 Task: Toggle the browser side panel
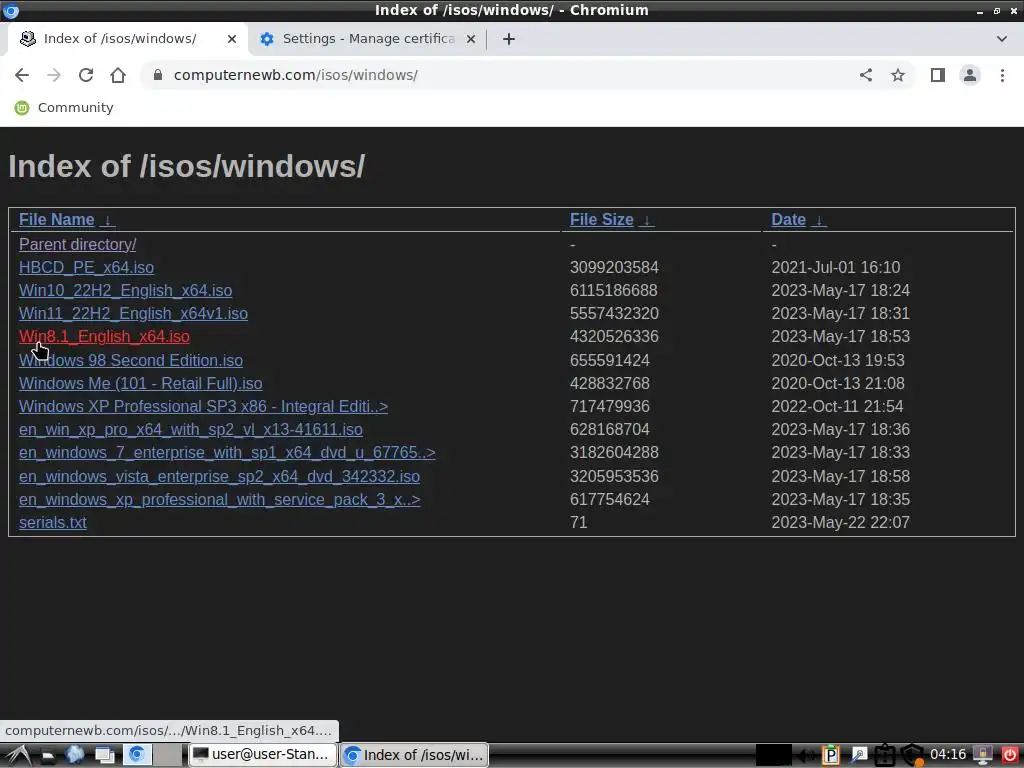[x=938, y=75]
